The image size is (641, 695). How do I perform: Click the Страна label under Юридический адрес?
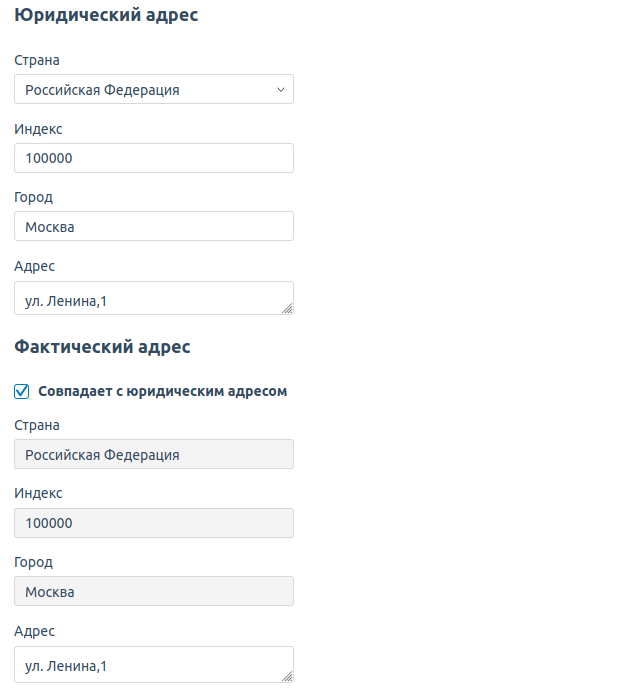point(37,60)
